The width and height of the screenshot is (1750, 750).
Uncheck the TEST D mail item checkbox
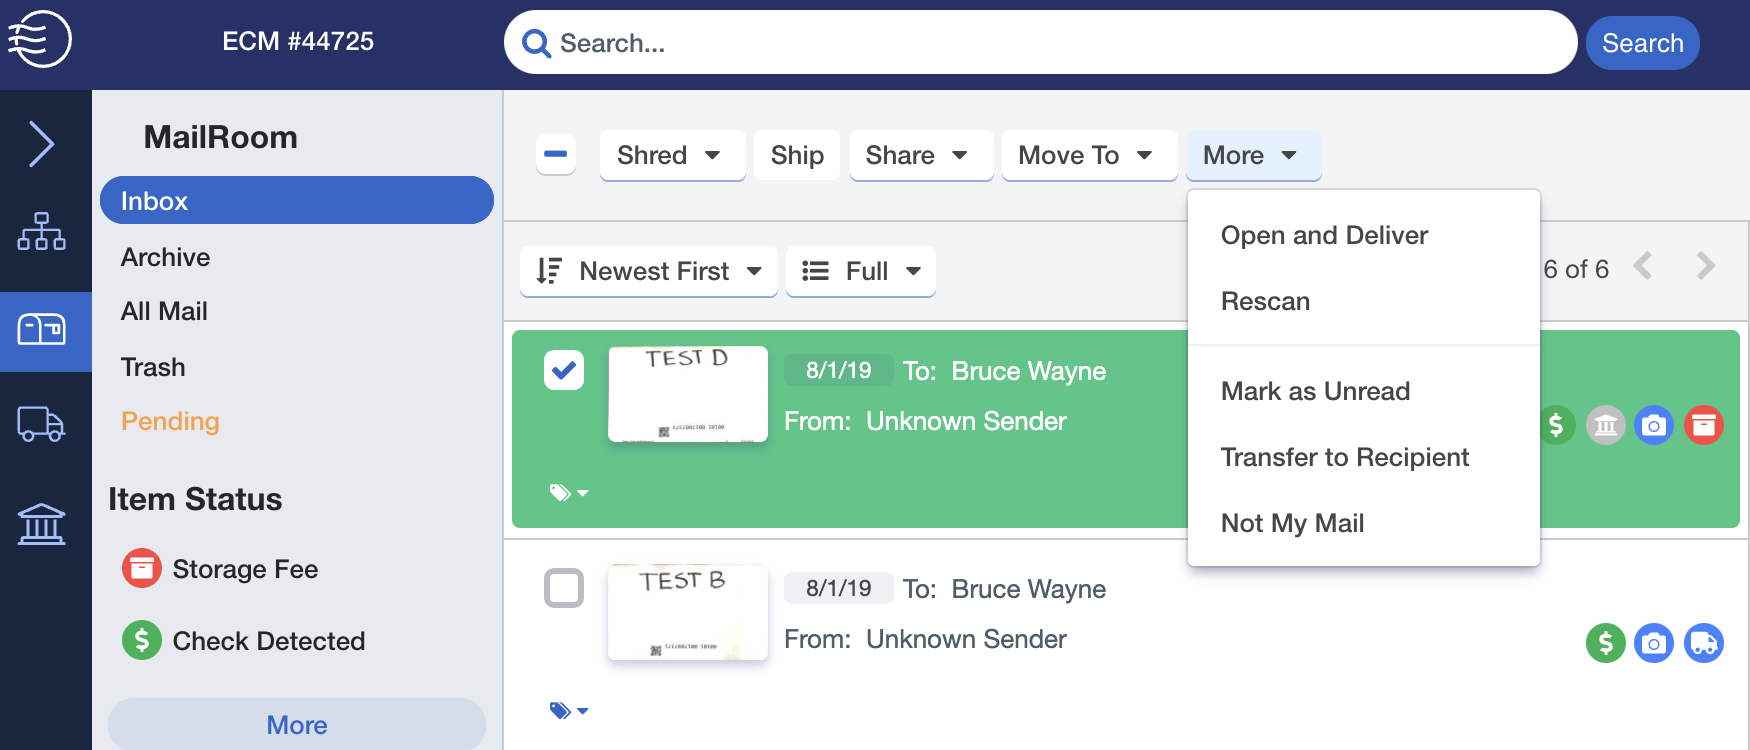pyautogui.click(x=564, y=370)
